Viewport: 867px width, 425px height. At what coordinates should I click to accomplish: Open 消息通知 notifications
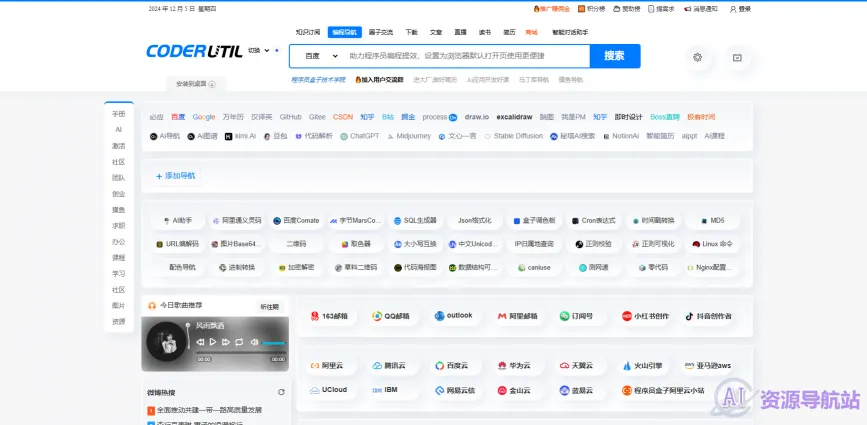(x=701, y=9)
